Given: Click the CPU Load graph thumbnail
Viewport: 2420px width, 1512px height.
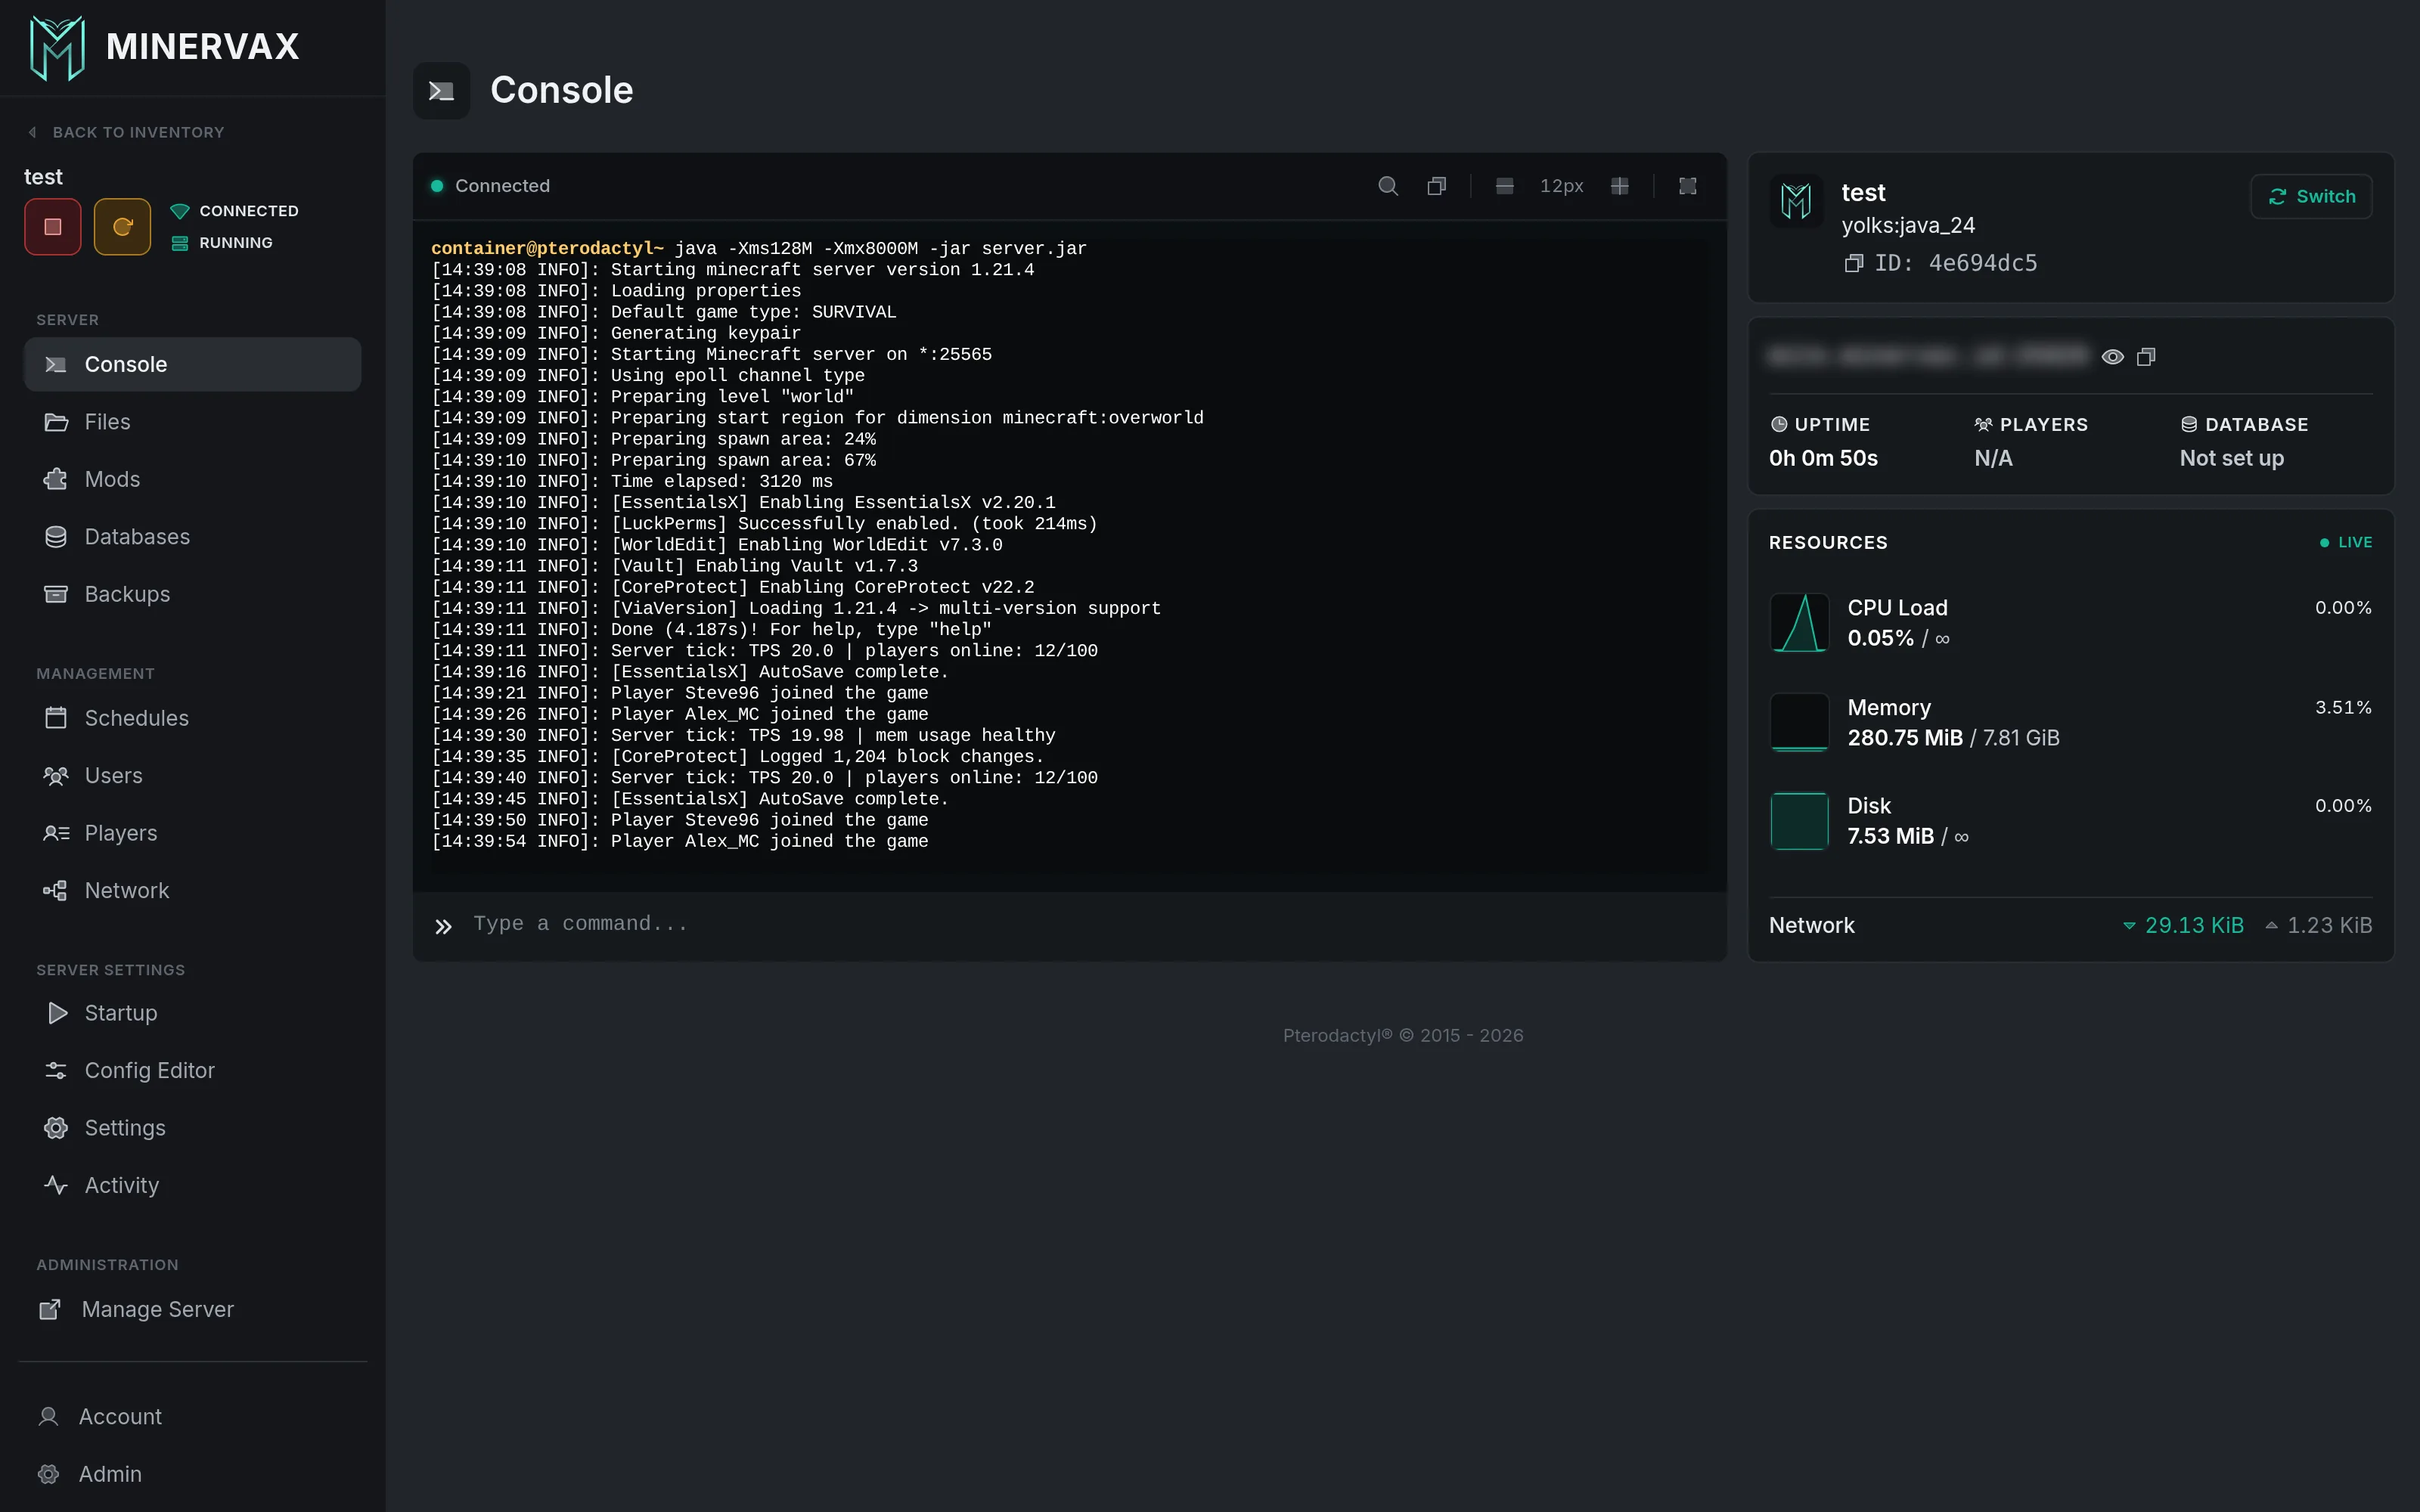Looking at the screenshot, I should (x=1799, y=622).
